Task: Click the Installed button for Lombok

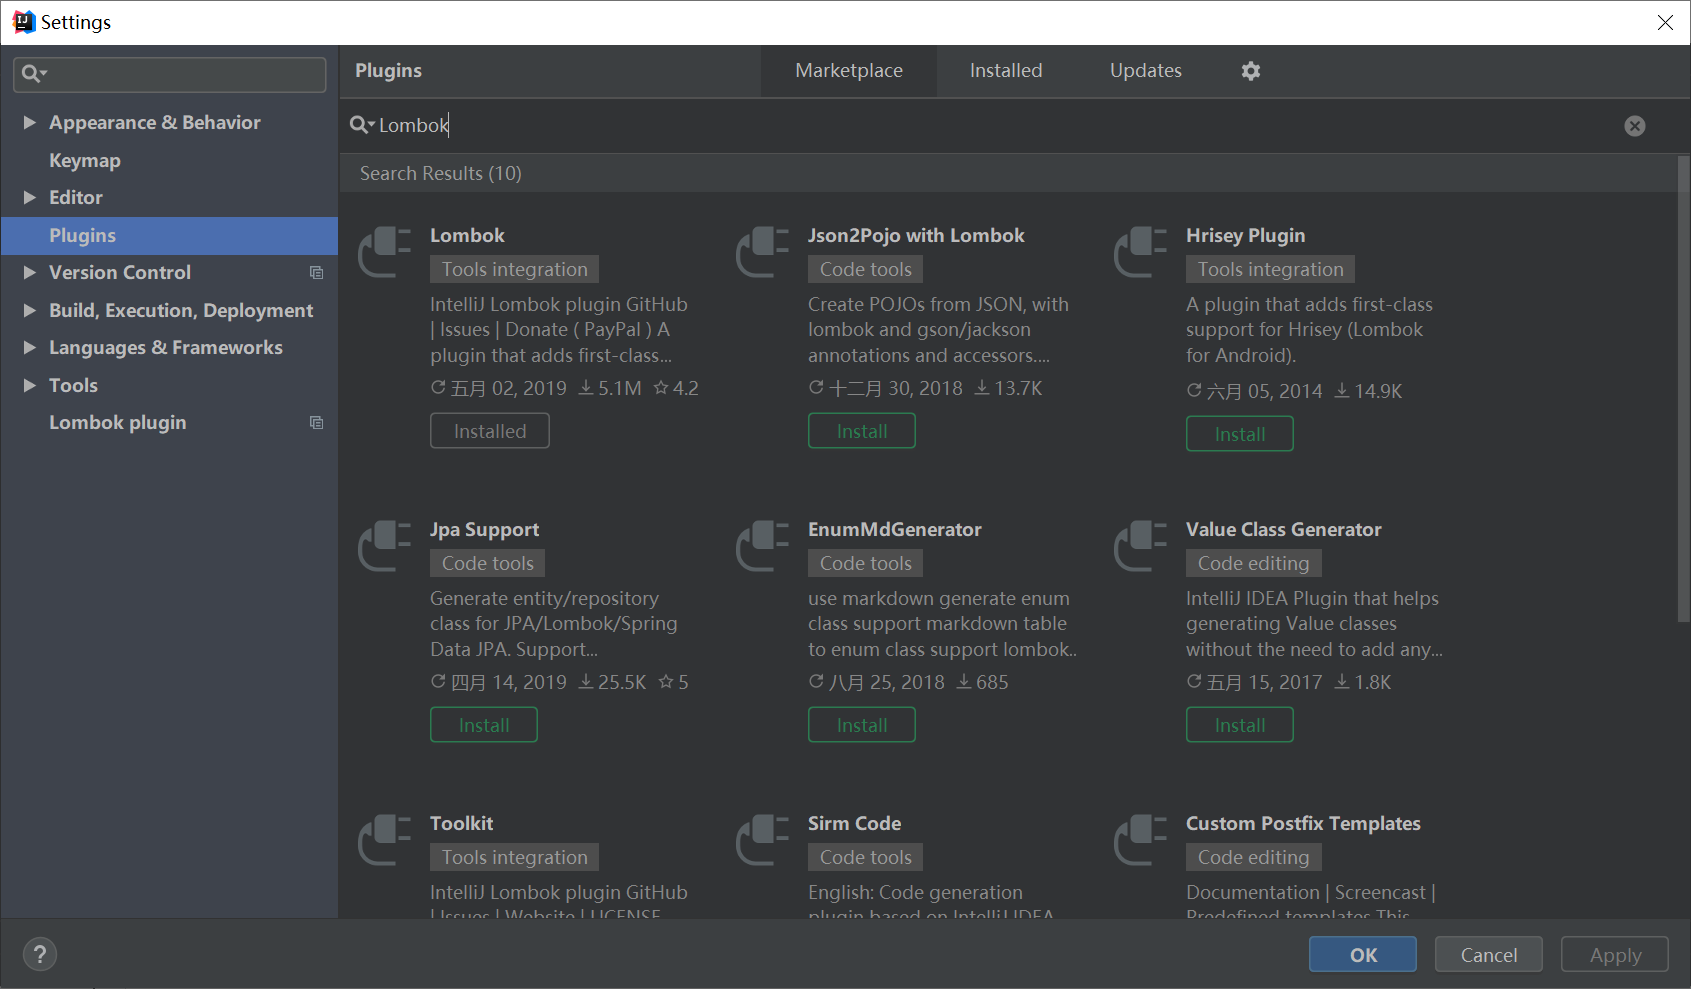Action: (490, 431)
